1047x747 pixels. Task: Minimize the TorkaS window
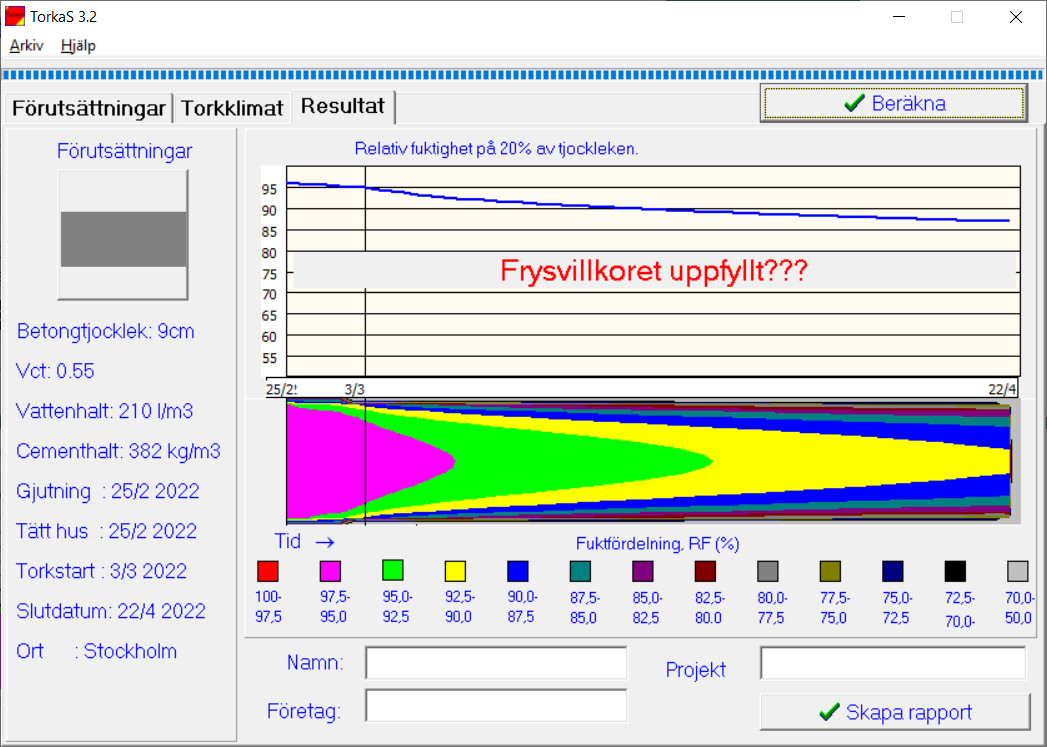899,17
